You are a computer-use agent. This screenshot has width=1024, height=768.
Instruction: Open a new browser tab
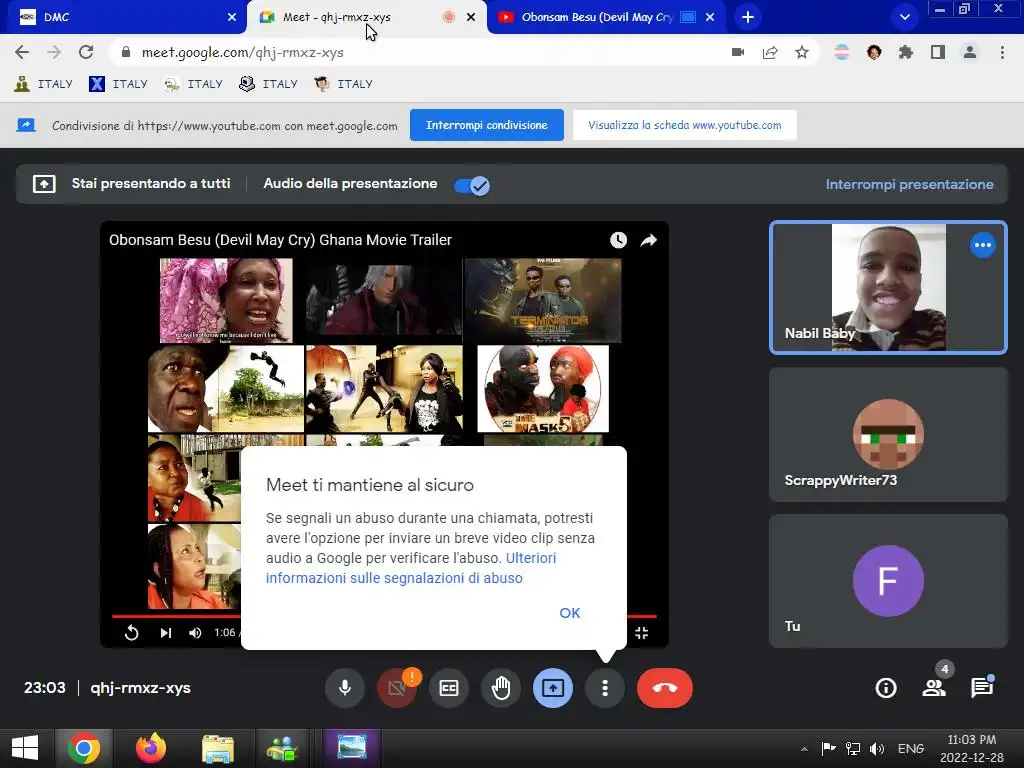click(748, 17)
